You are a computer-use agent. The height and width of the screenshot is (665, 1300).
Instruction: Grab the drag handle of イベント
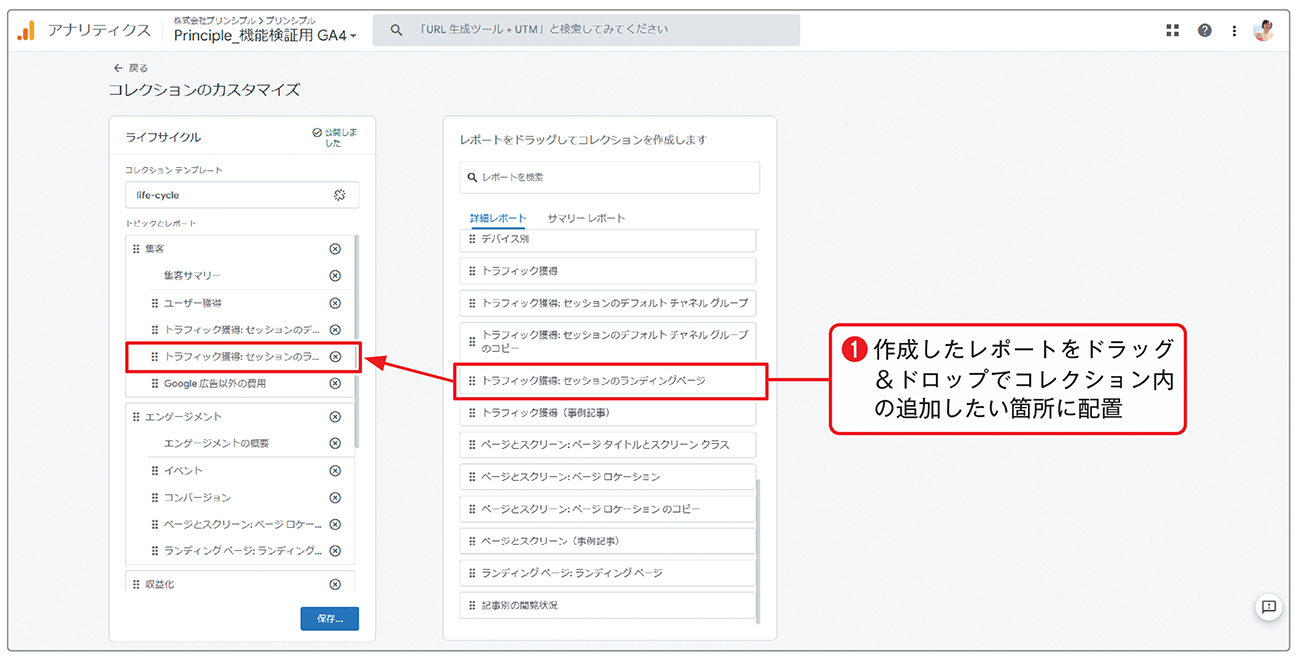point(155,471)
